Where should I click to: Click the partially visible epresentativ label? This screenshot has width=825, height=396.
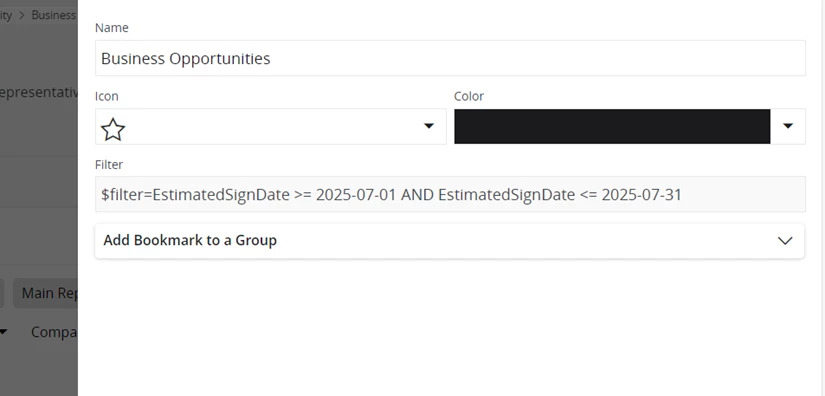39,93
